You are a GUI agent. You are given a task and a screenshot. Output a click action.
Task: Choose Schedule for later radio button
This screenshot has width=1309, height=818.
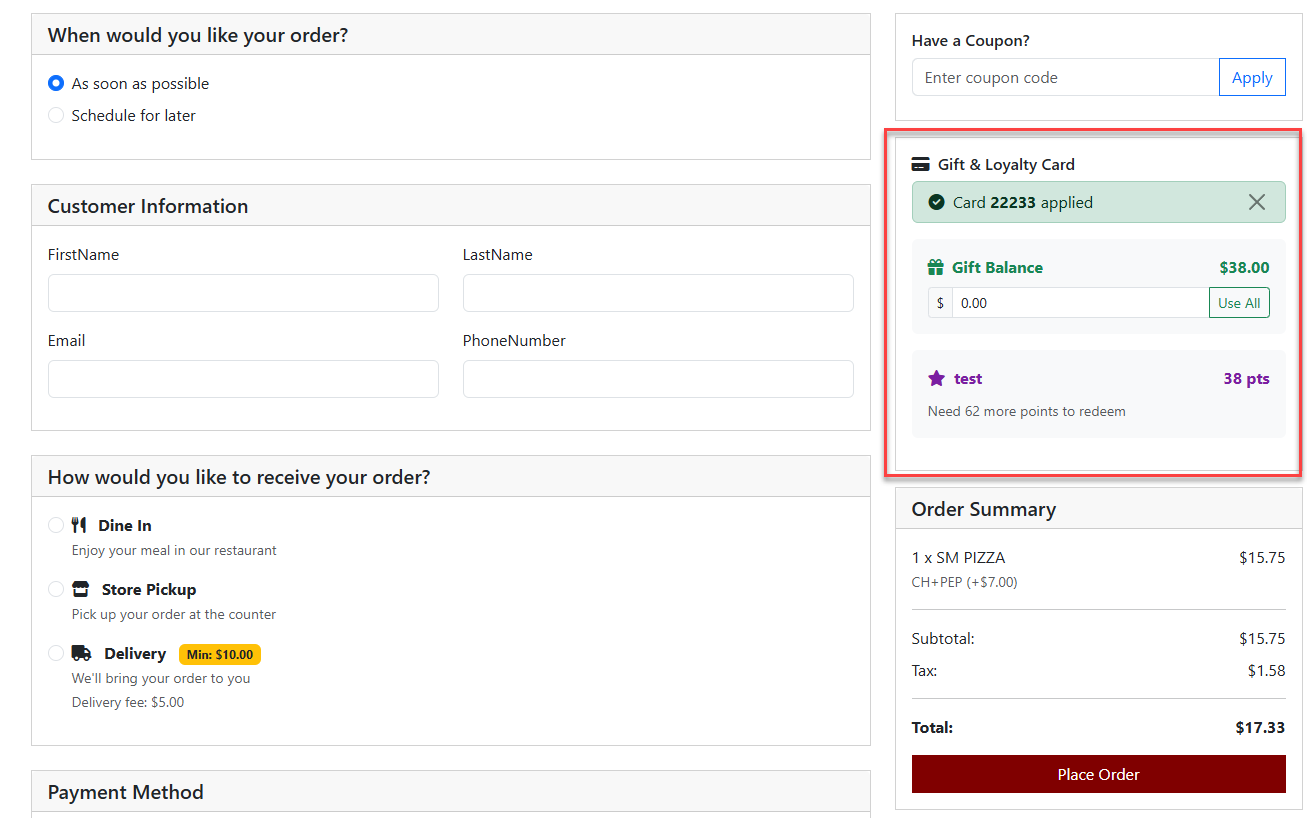tap(56, 116)
